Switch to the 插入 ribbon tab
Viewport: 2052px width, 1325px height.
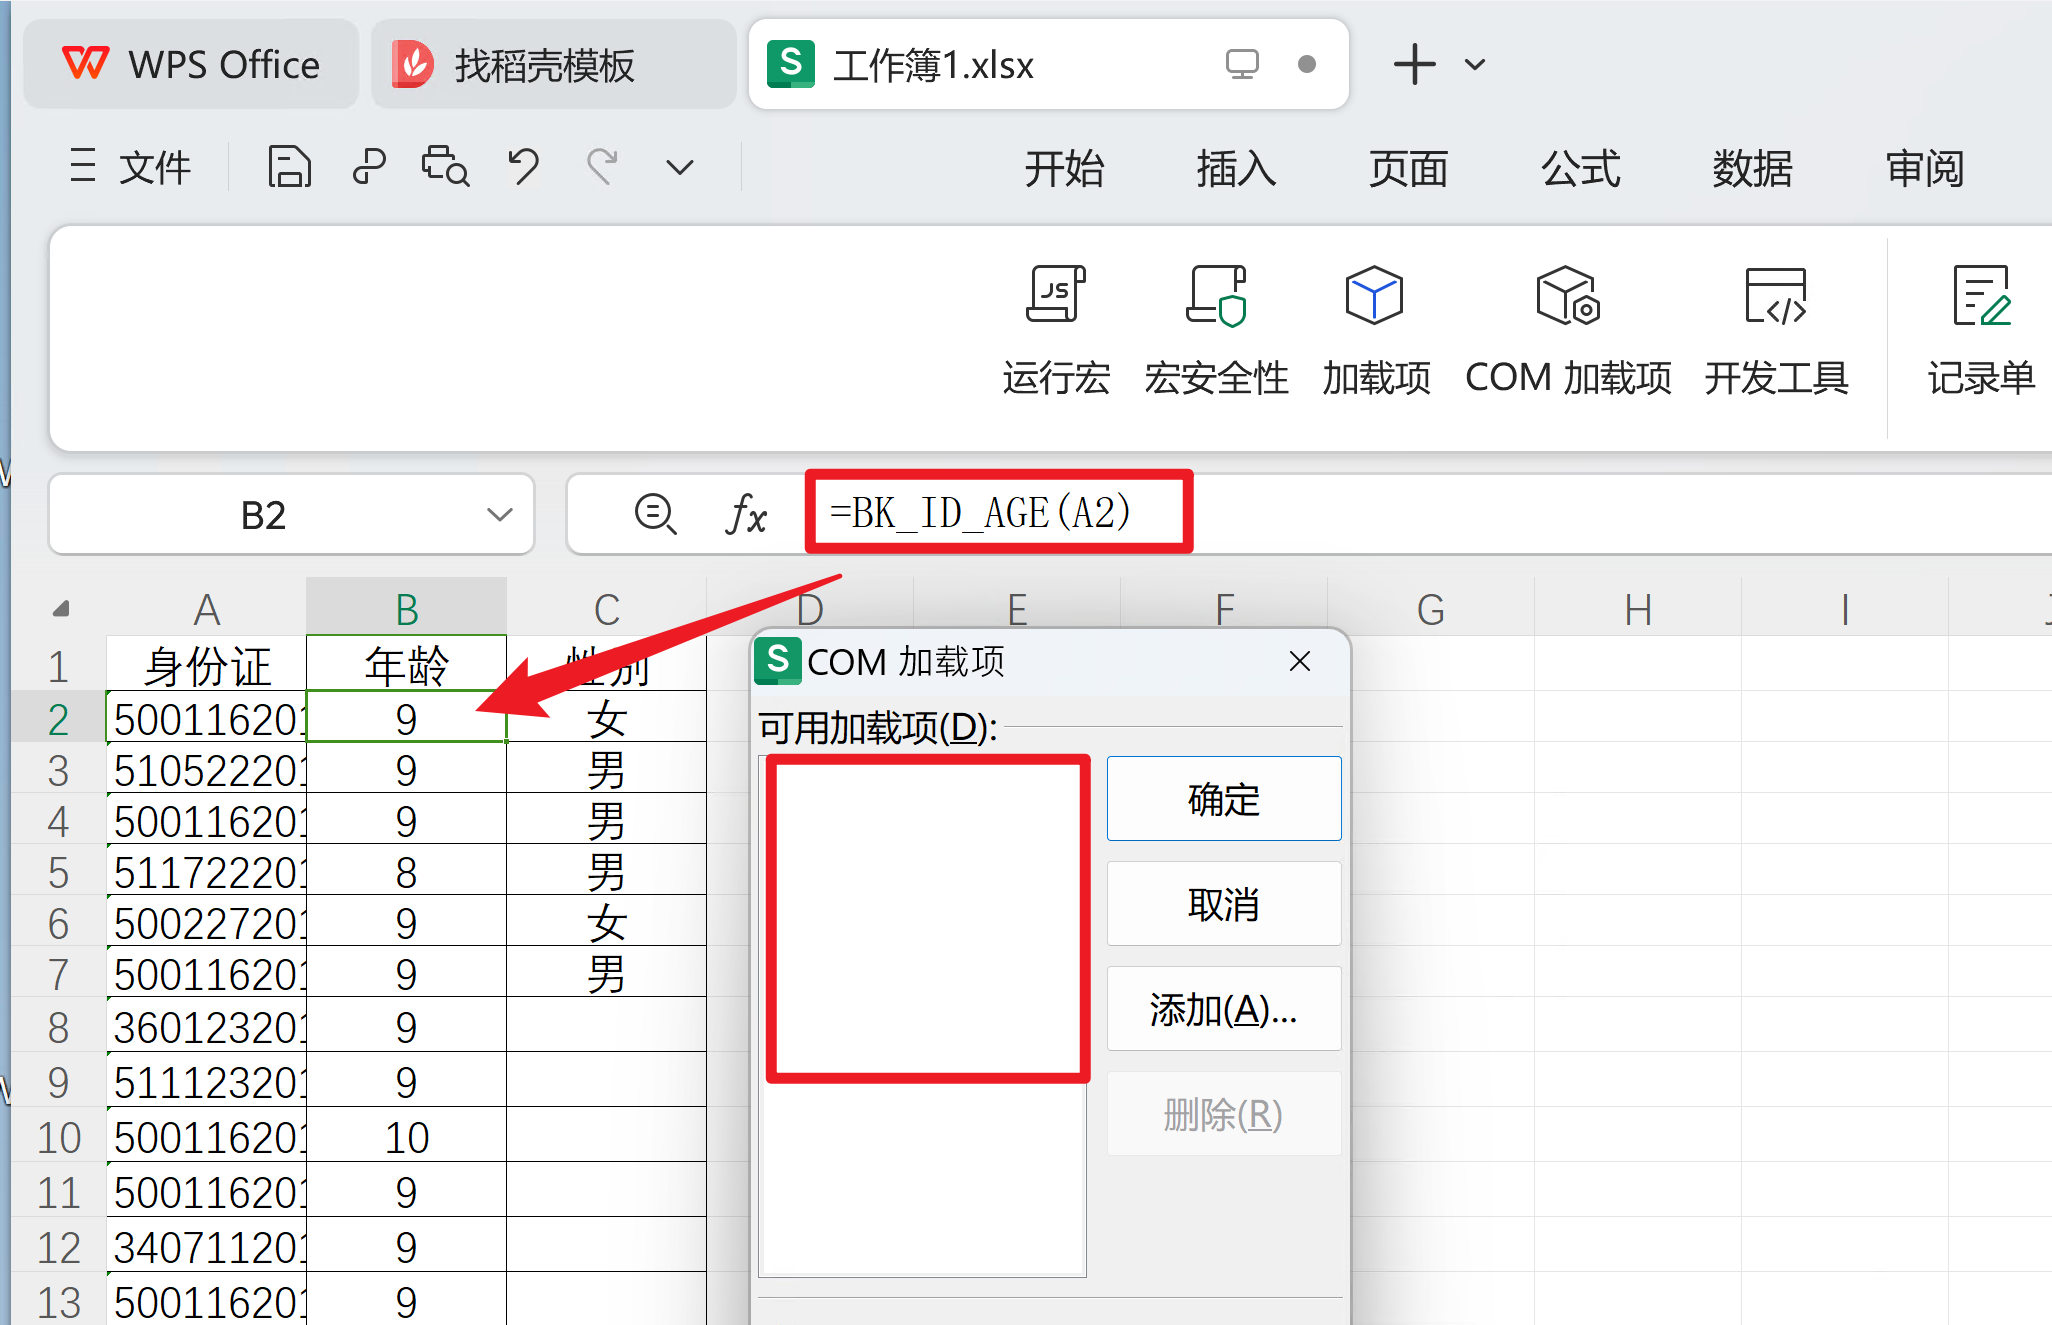tap(1236, 168)
